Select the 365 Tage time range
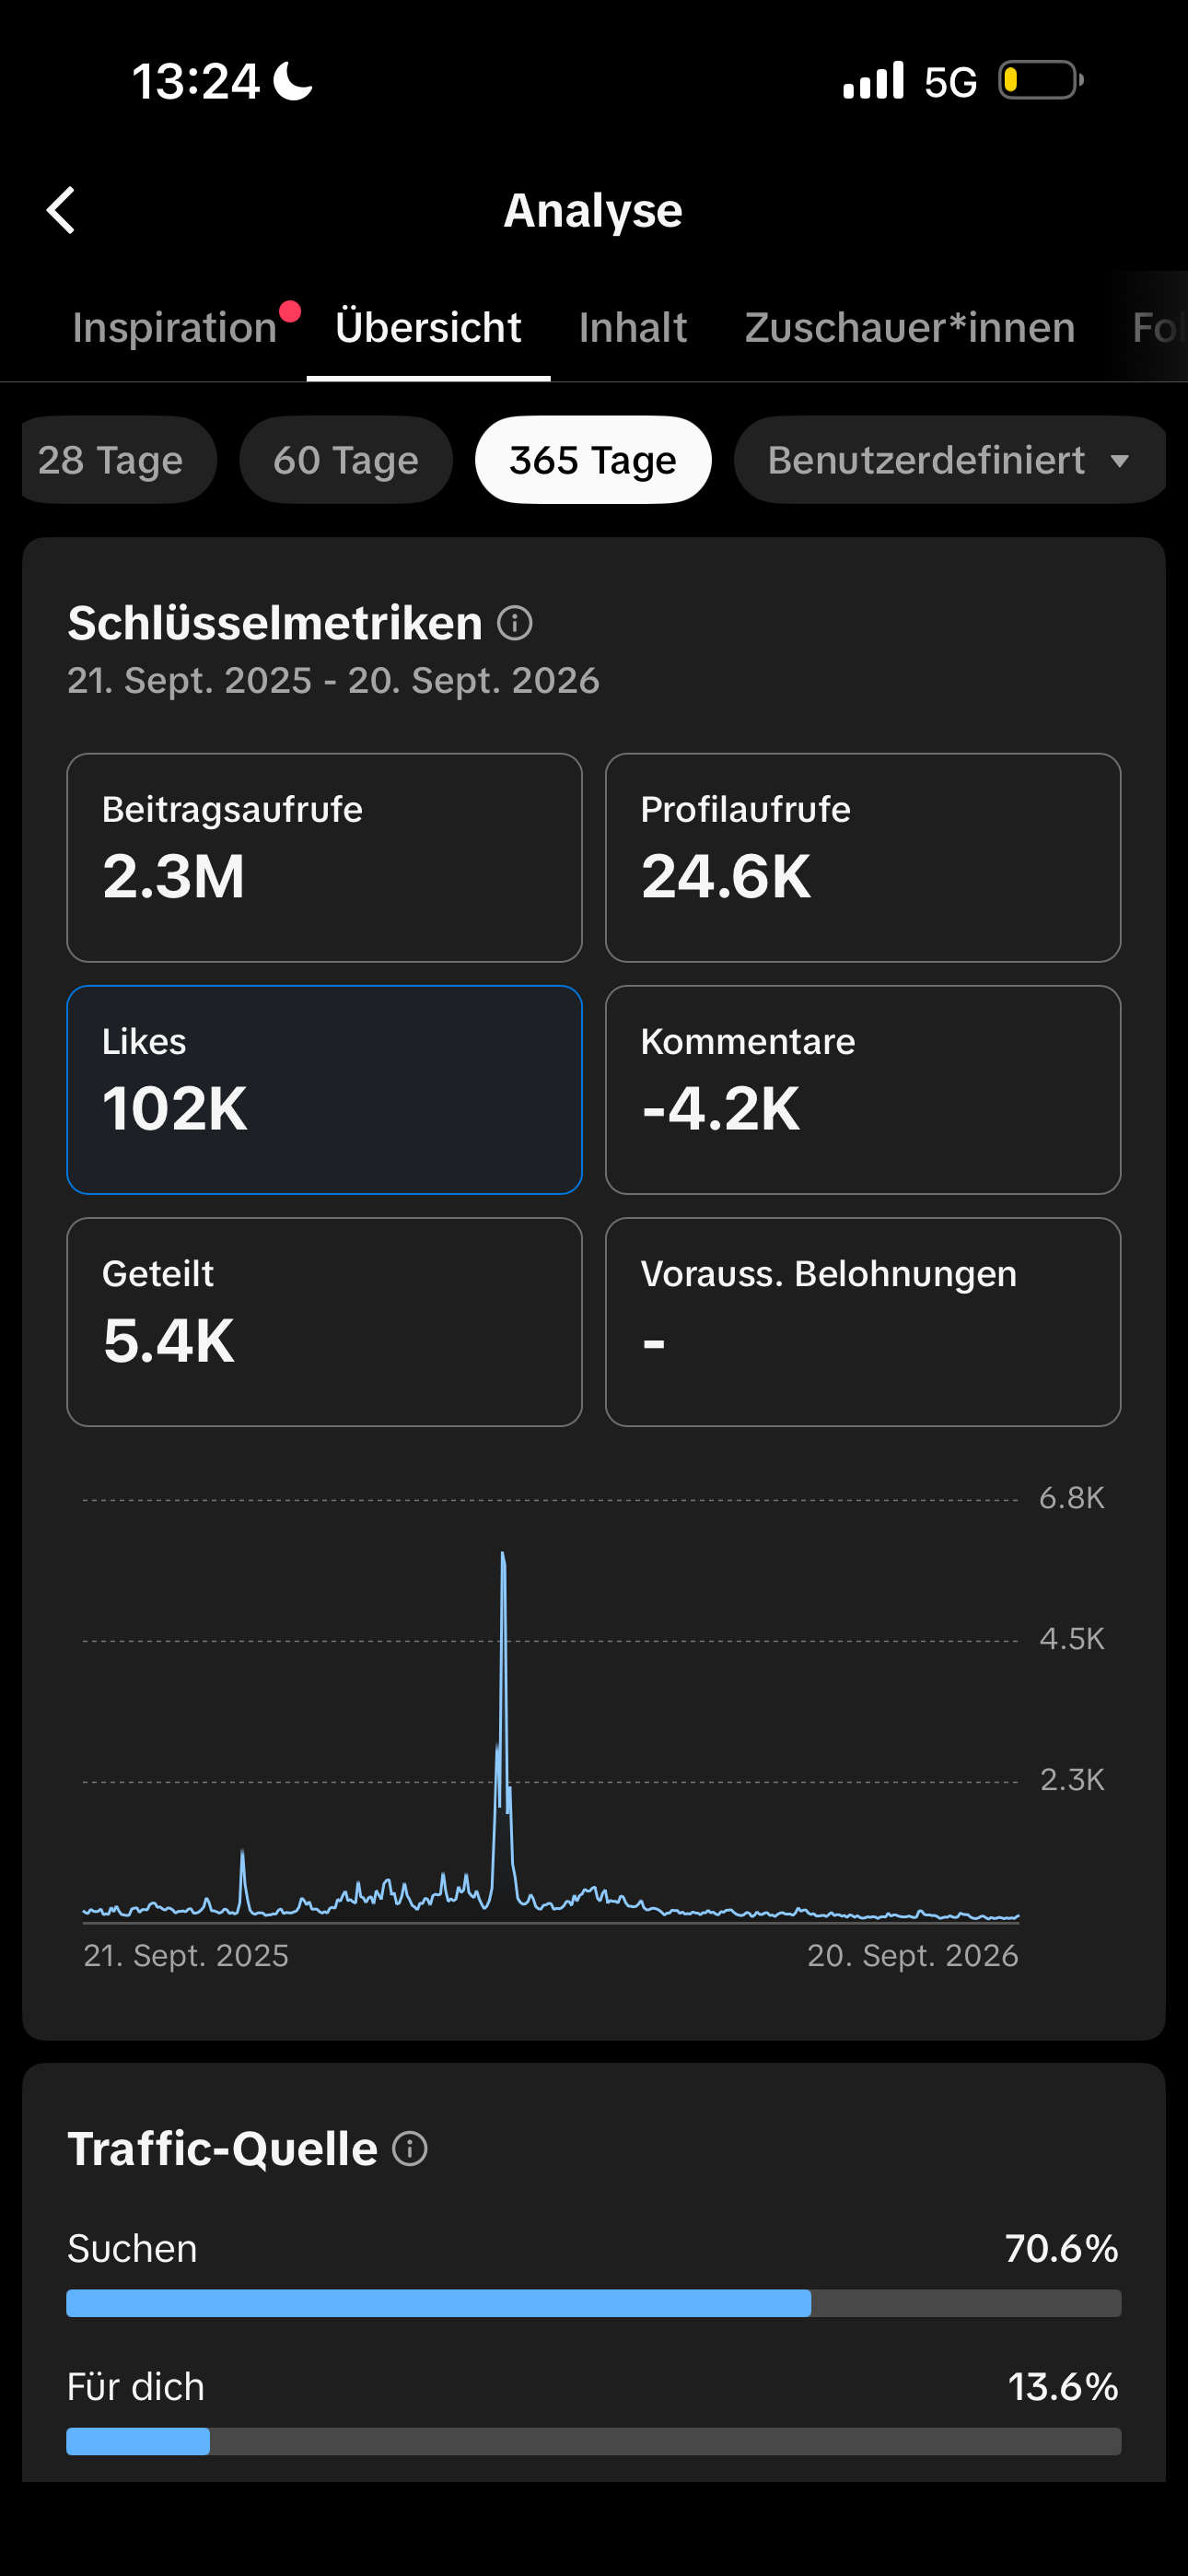This screenshot has width=1188, height=2576. pyautogui.click(x=593, y=460)
